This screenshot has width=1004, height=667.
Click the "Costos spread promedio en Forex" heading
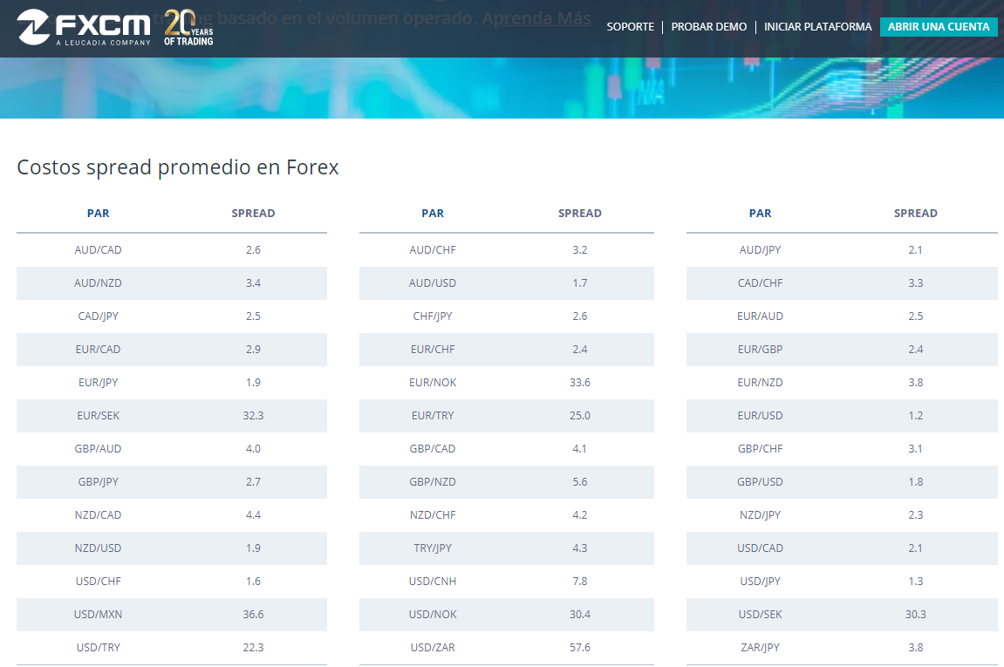point(177,167)
